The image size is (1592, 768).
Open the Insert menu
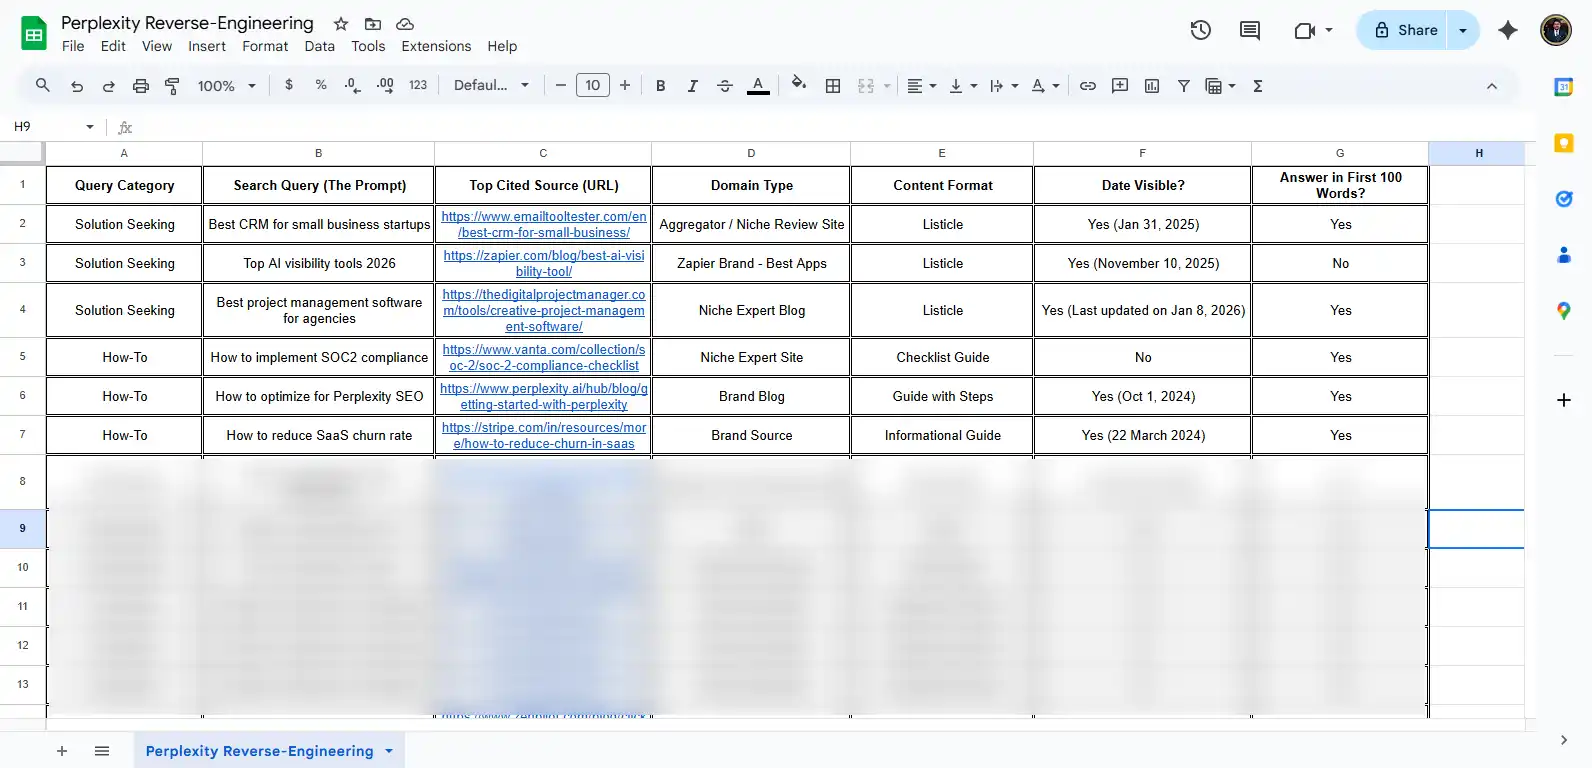click(x=207, y=46)
